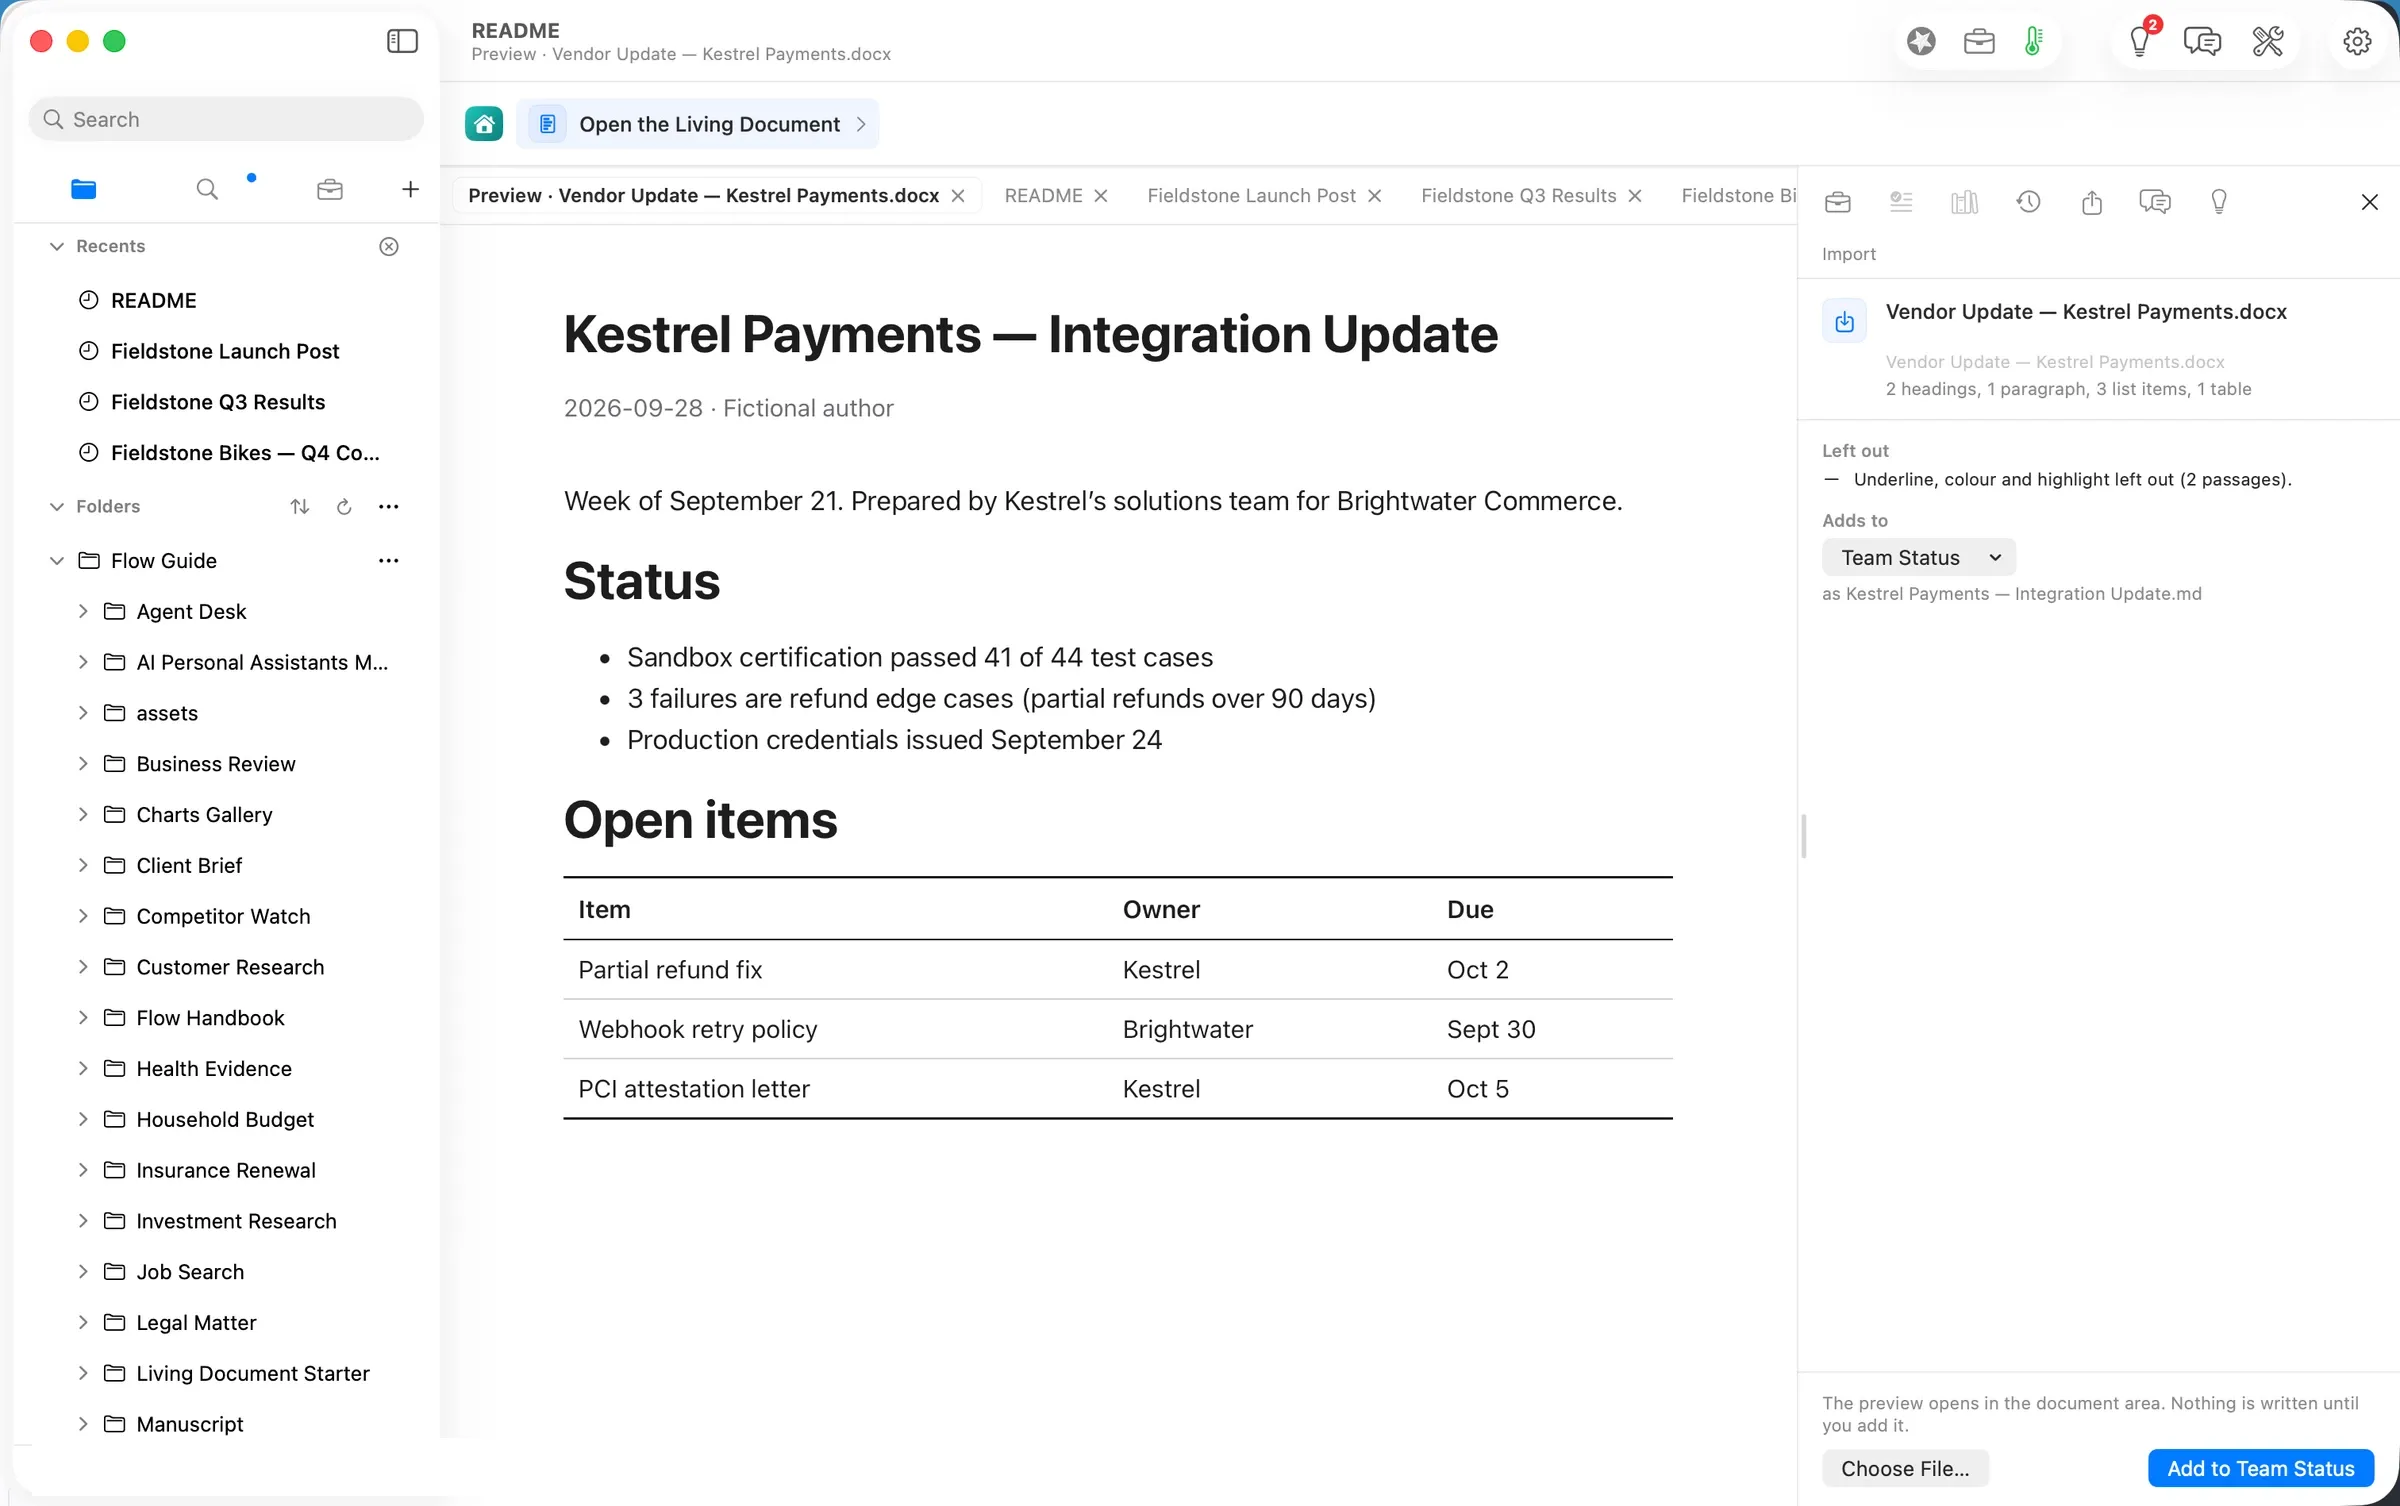This screenshot has height=1506, width=2400.
Task: Open the Team Status dropdown
Action: (x=1918, y=557)
